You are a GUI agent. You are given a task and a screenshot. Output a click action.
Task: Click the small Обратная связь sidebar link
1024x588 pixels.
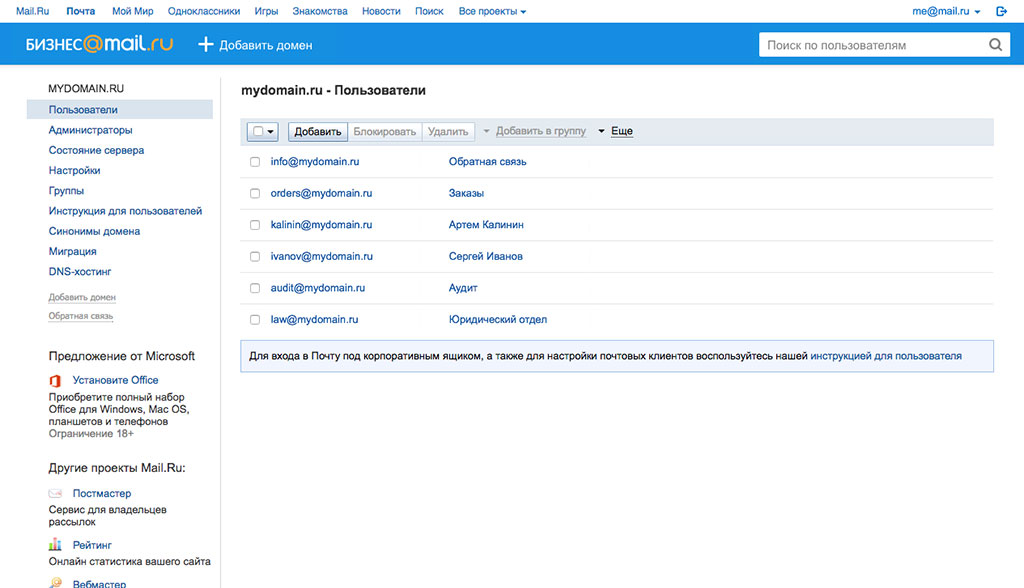click(80, 316)
